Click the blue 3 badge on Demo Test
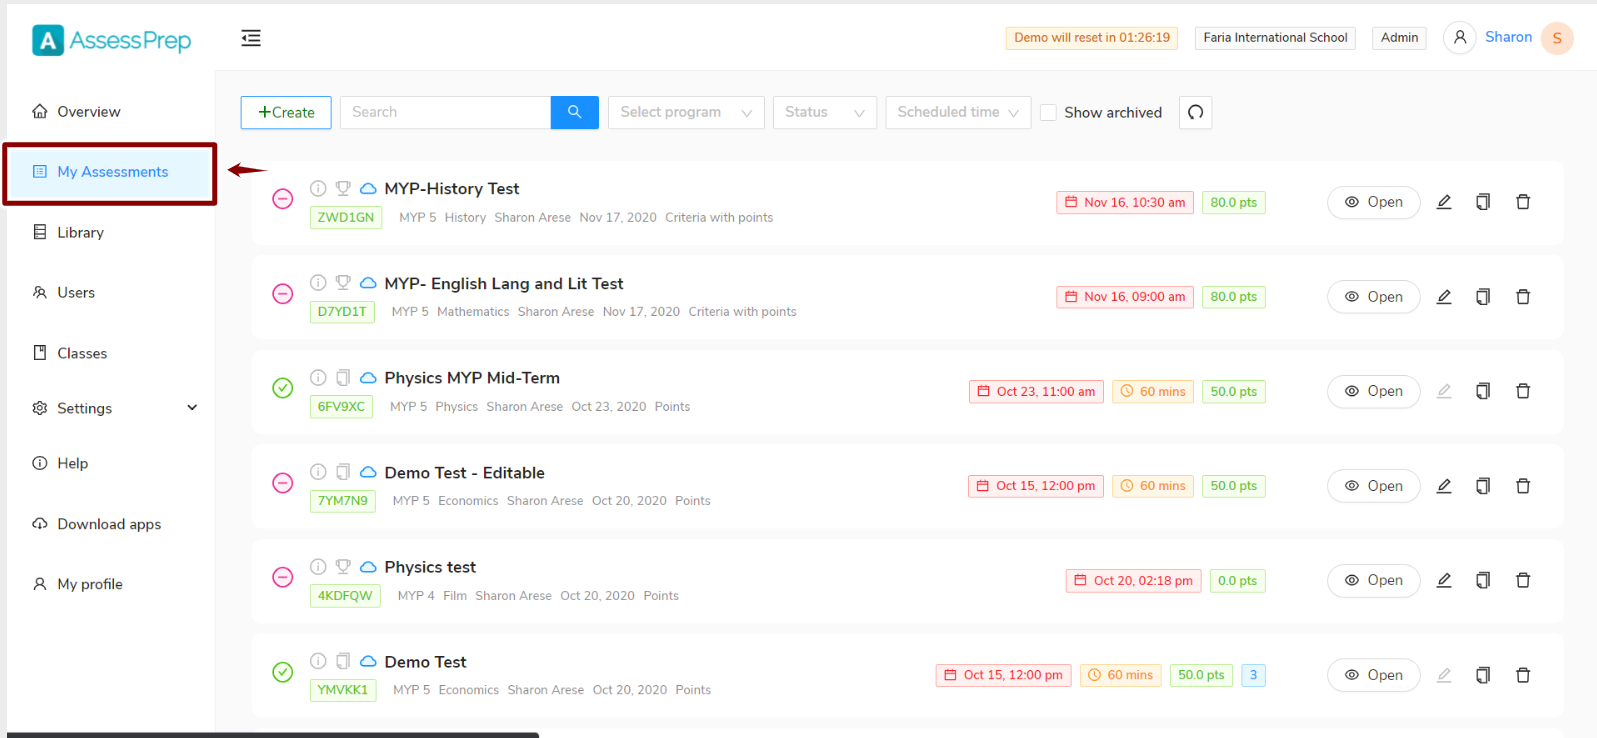 (1253, 675)
